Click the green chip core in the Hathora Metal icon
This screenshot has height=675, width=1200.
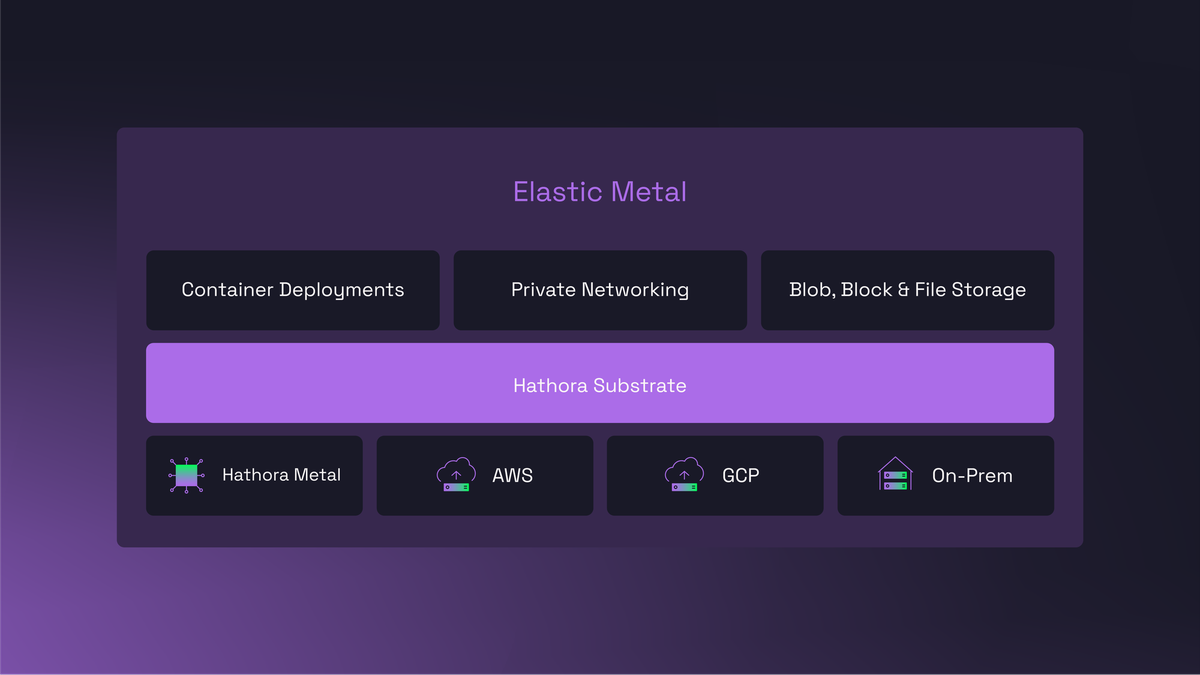pyautogui.click(x=186, y=475)
